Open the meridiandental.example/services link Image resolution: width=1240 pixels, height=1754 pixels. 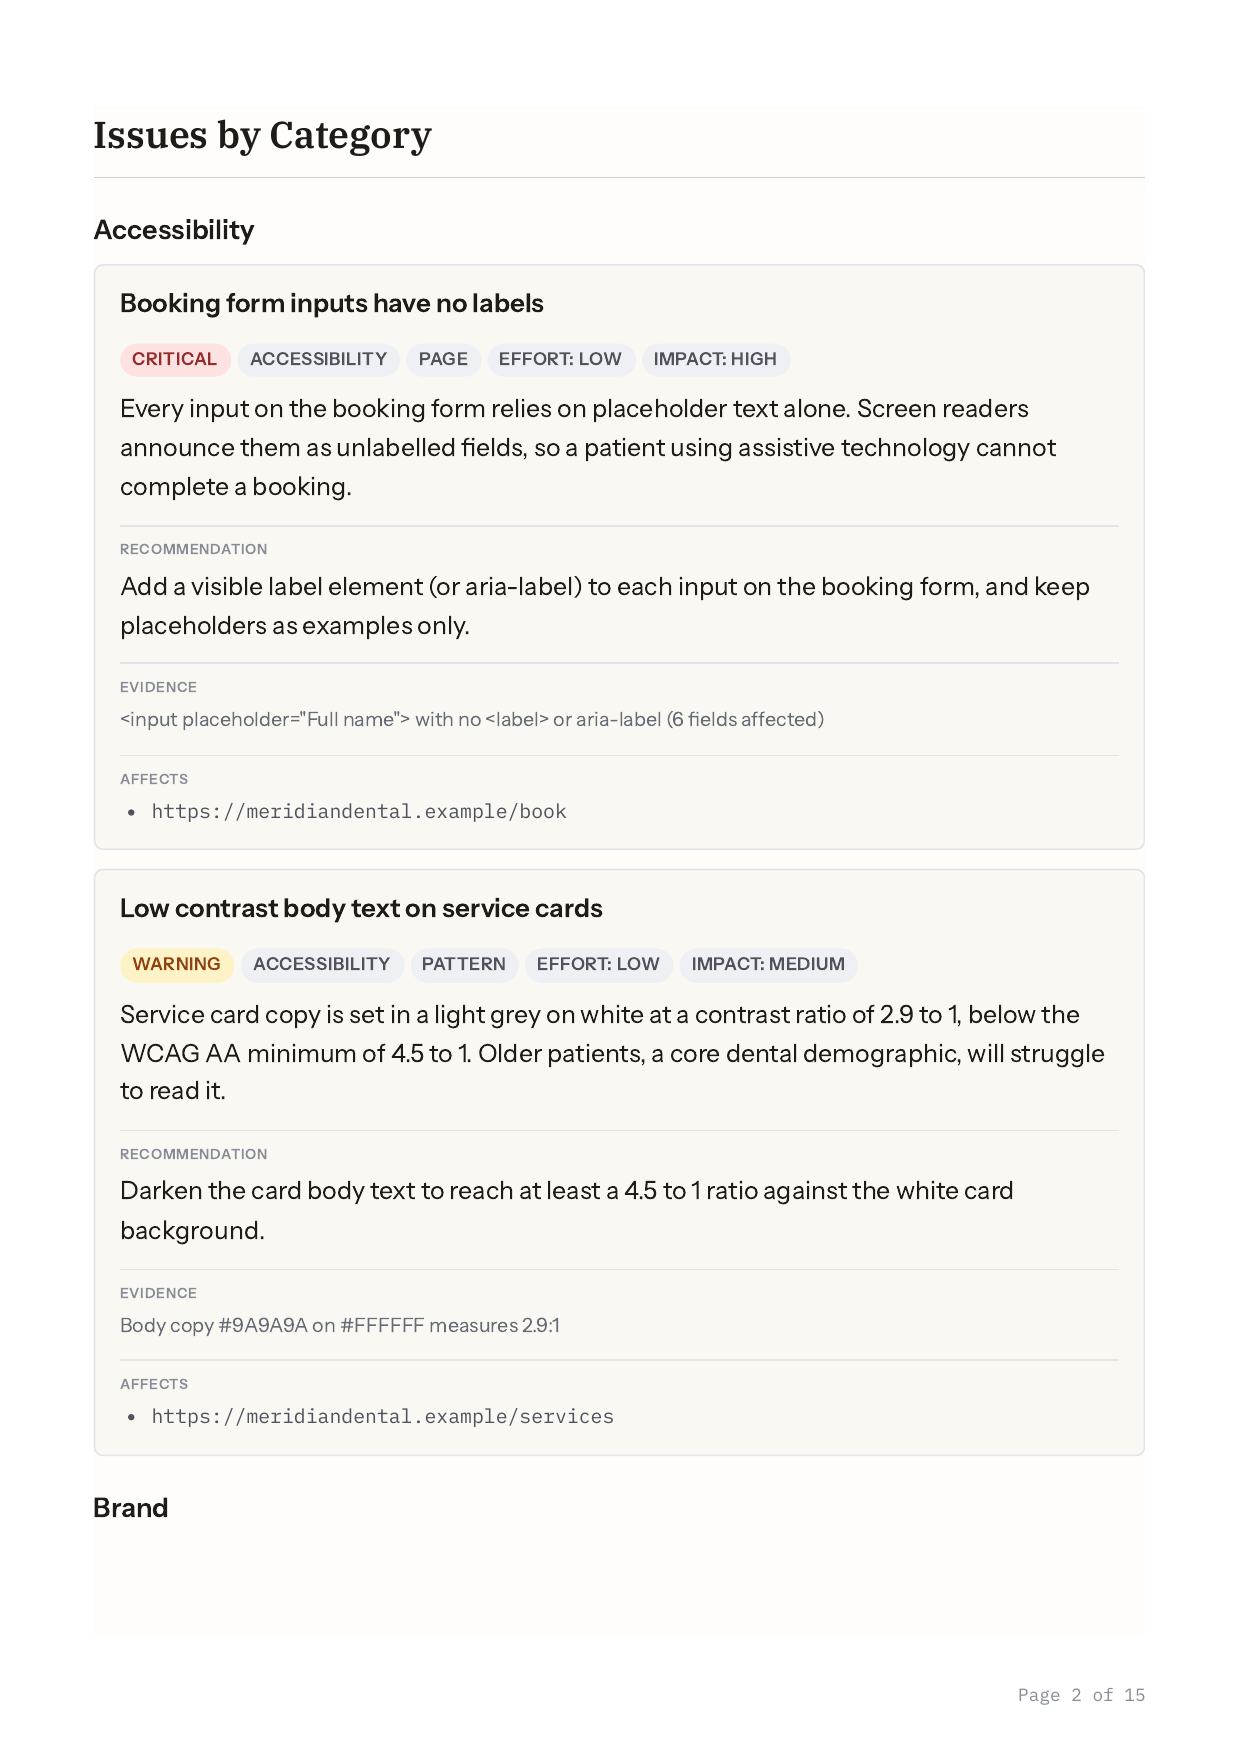[x=383, y=1417]
